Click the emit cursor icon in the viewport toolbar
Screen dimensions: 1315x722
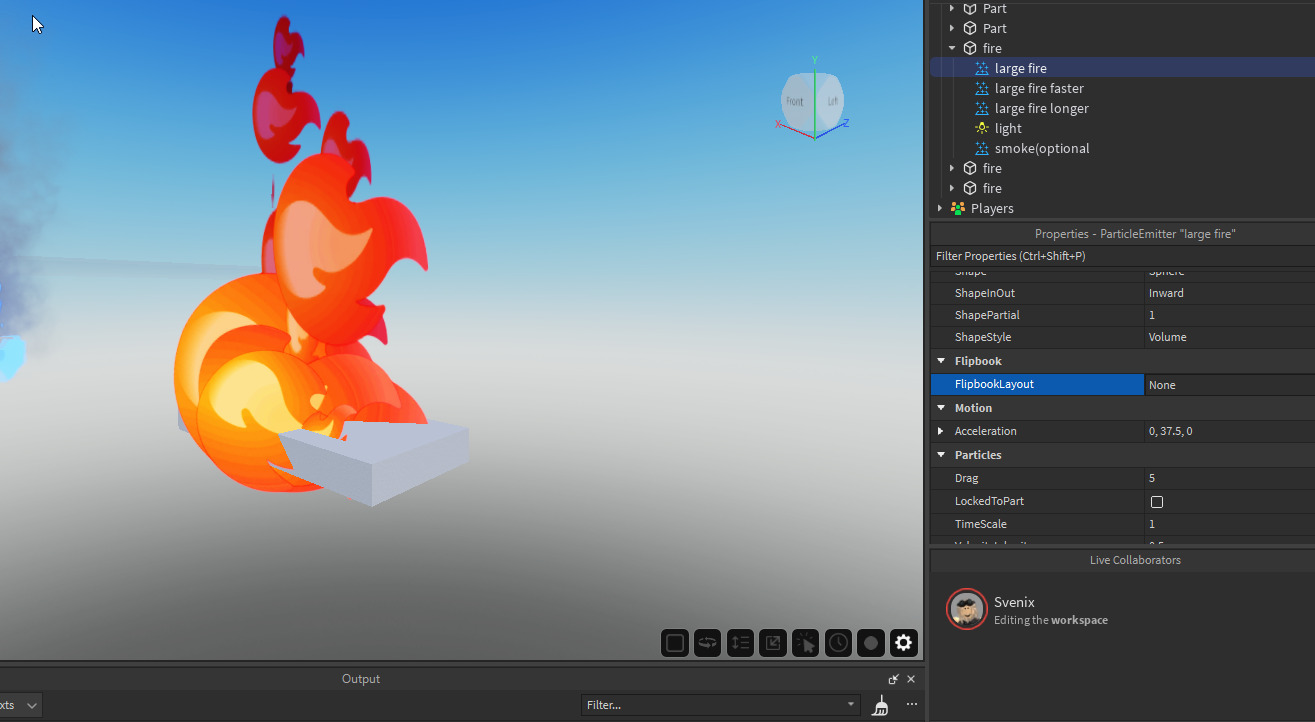pyautogui.click(x=805, y=643)
